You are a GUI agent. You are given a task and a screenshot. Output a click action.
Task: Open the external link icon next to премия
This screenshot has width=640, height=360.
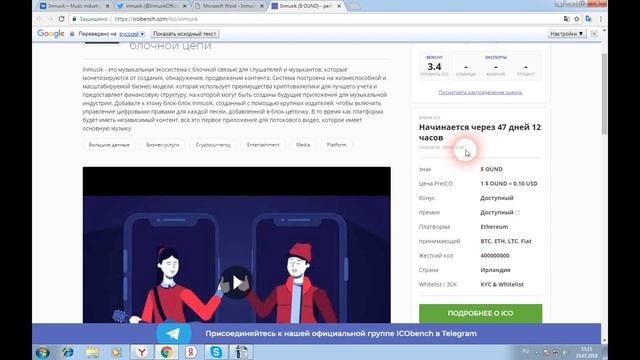pyautogui.click(x=518, y=212)
